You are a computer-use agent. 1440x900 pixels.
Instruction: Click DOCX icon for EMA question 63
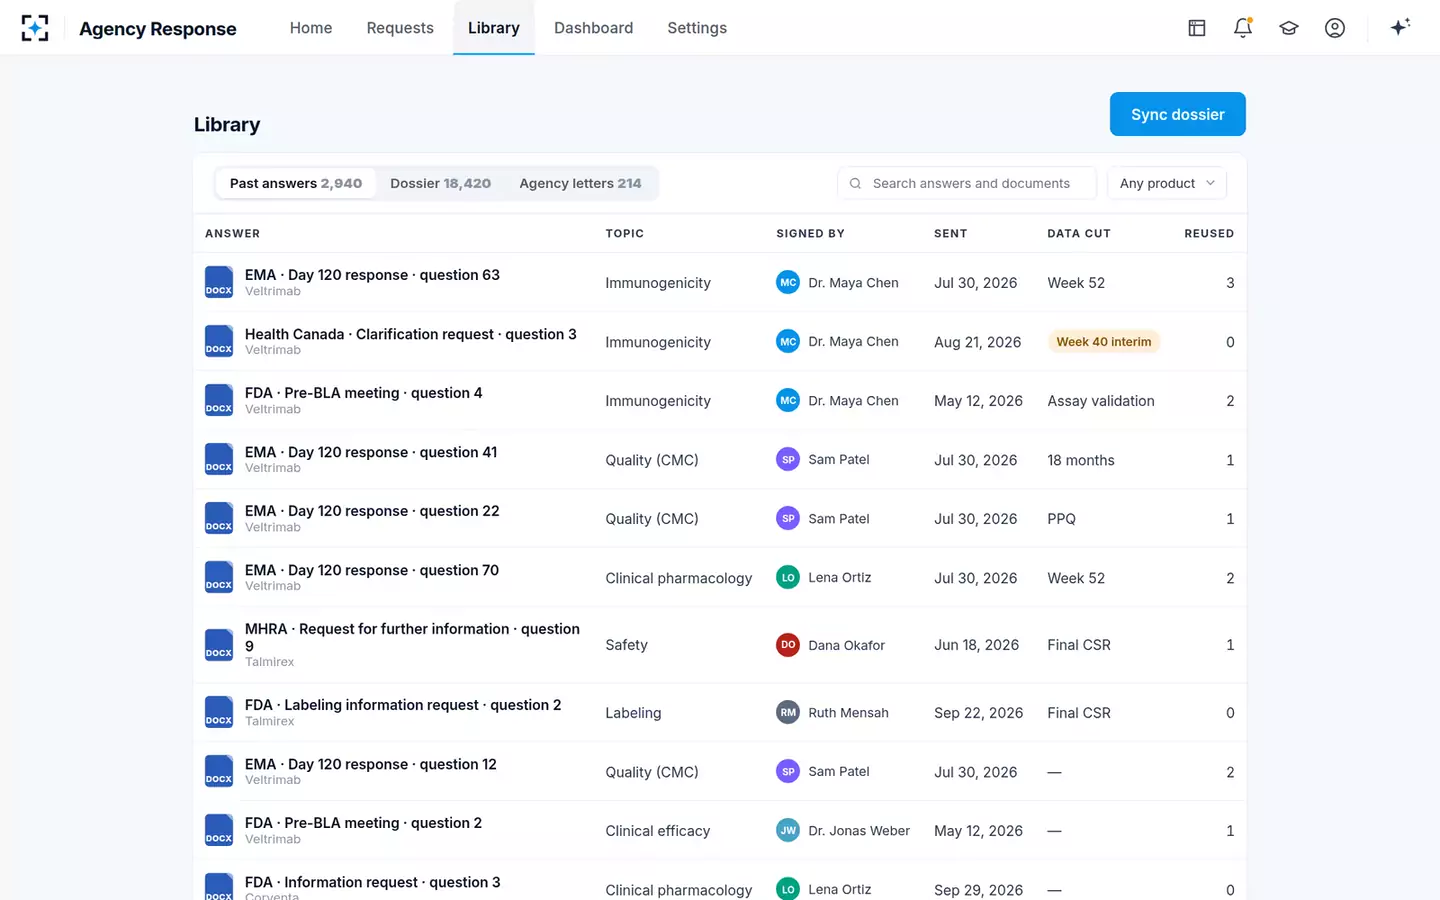219,282
